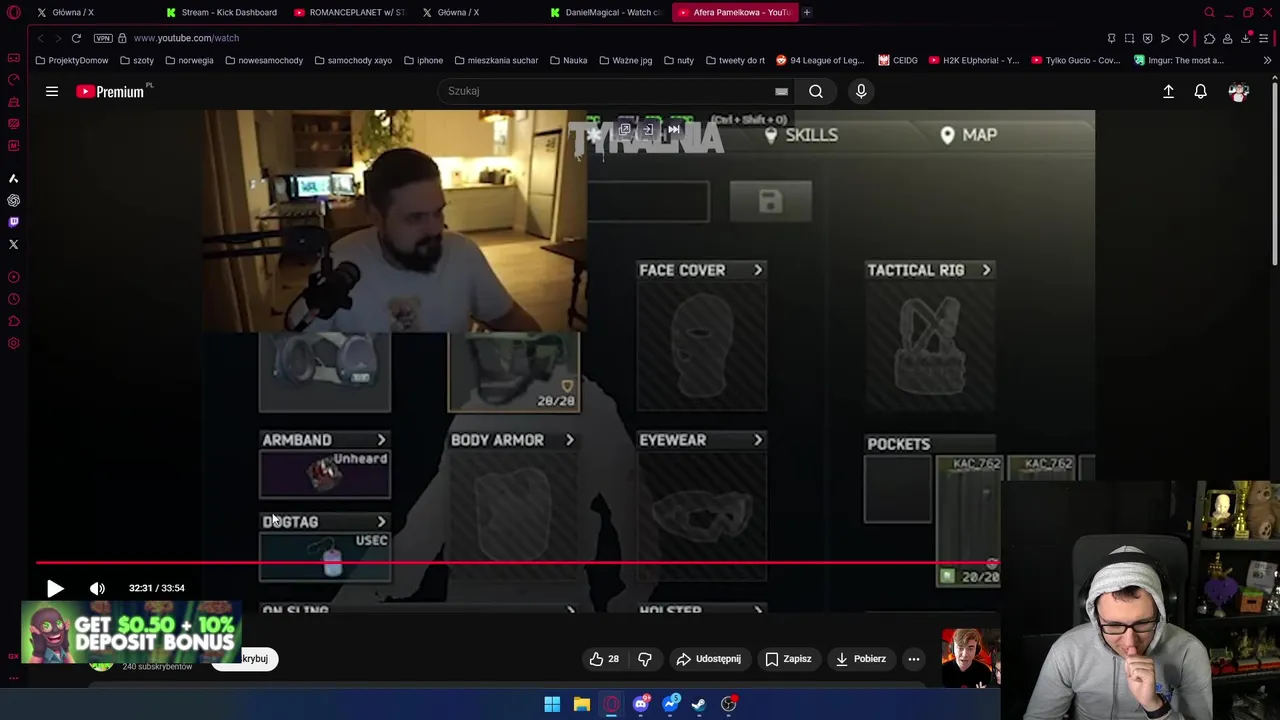Viewport: 1280px width, 720px height.
Task: Toggle the VPN badge in address bar
Action: pyautogui.click(x=103, y=38)
